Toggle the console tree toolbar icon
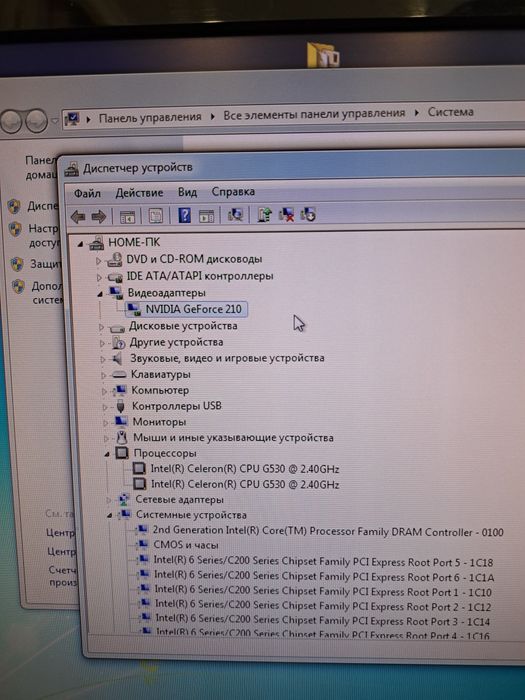525x700 pixels. [127, 217]
